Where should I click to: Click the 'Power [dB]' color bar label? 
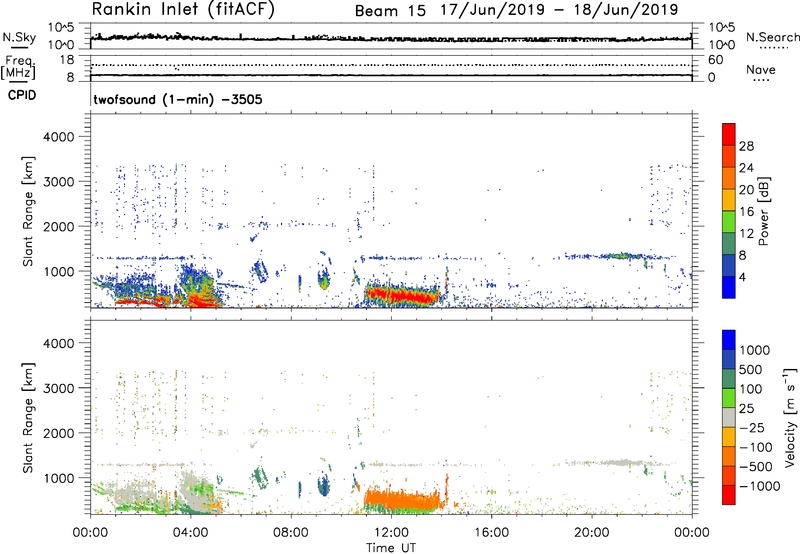tap(764, 211)
